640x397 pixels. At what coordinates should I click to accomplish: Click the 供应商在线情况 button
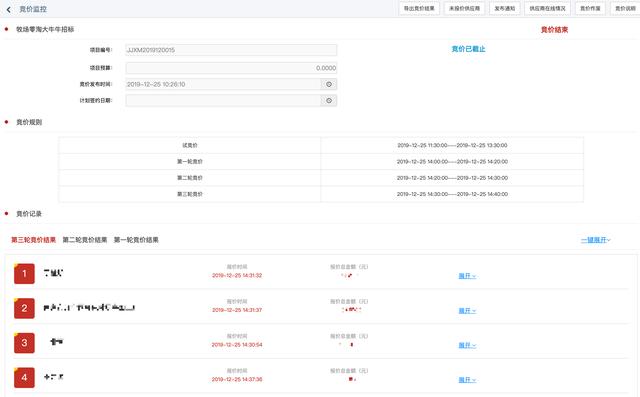pyautogui.click(x=547, y=9)
